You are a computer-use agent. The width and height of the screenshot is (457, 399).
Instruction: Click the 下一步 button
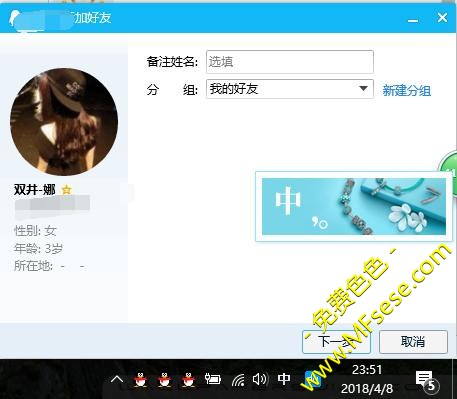pyautogui.click(x=336, y=342)
